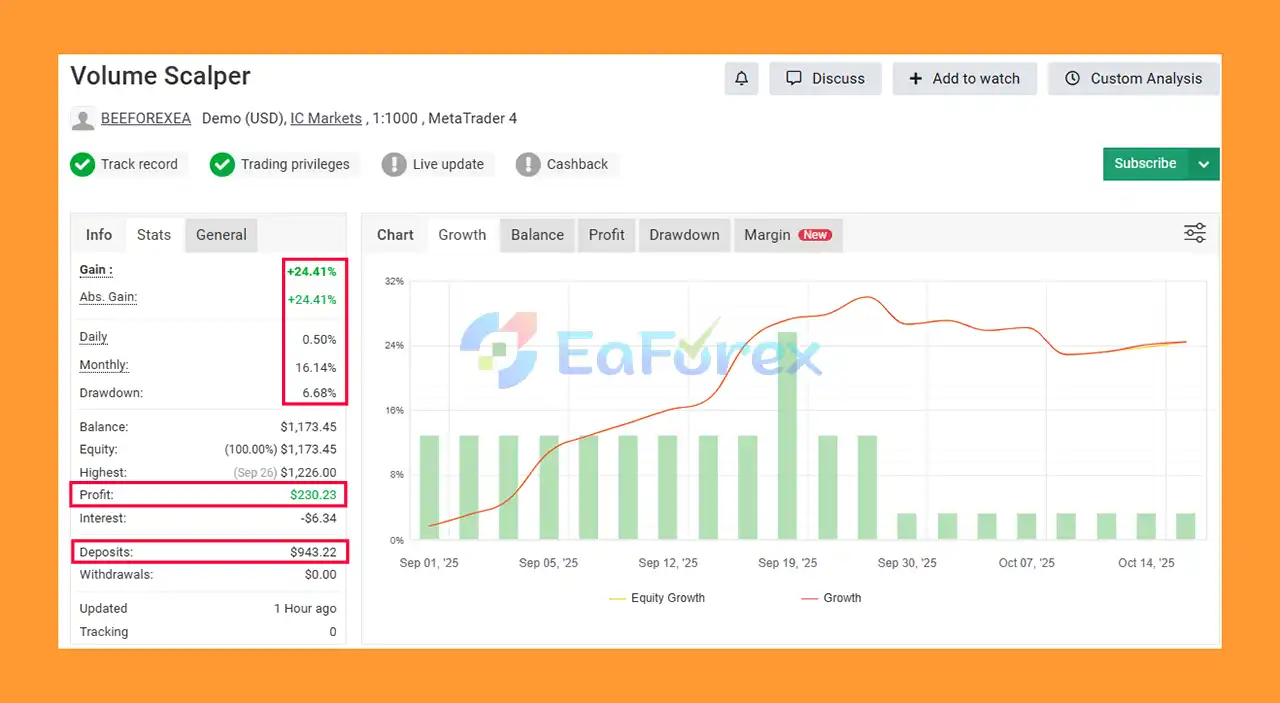1280x703 pixels.
Task: Open chart settings sliders icon
Action: (x=1195, y=233)
